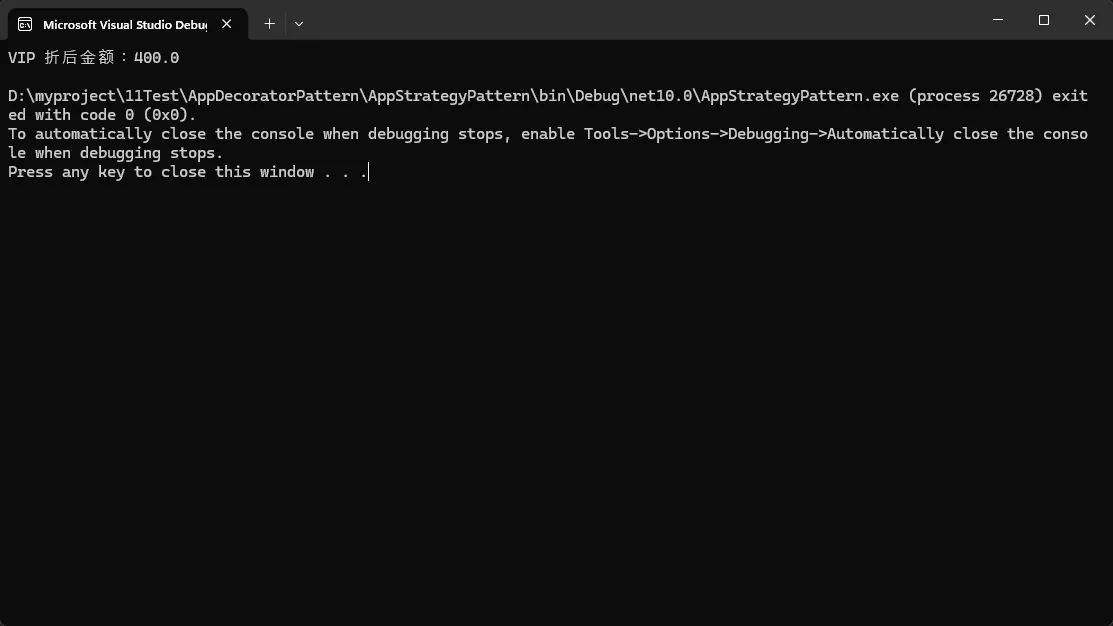The height and width of the screenshot is (626, 1113).
Task: Minimize the console window
Action: 998,20
